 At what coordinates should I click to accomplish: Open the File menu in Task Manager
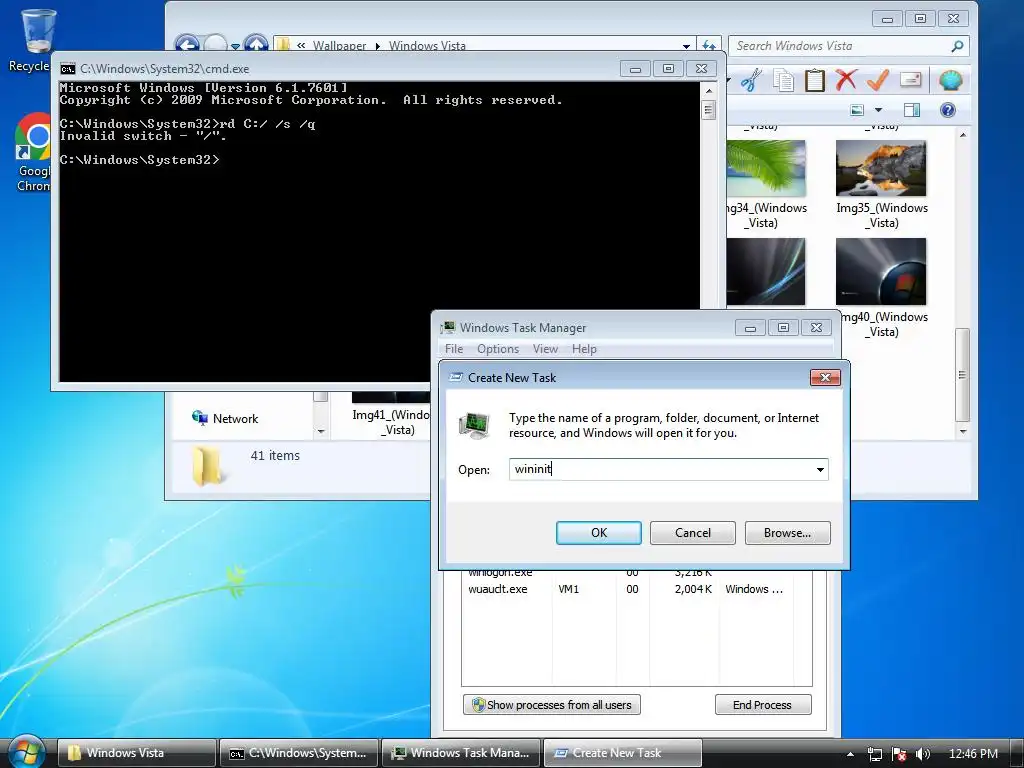[454, 349]
